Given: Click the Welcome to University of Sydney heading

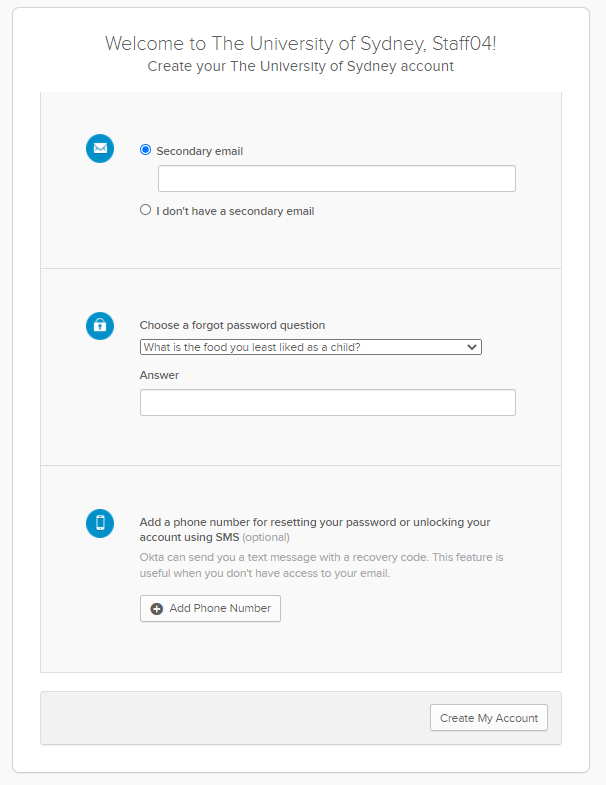Looking at the screenshot, I should [301, 44].
